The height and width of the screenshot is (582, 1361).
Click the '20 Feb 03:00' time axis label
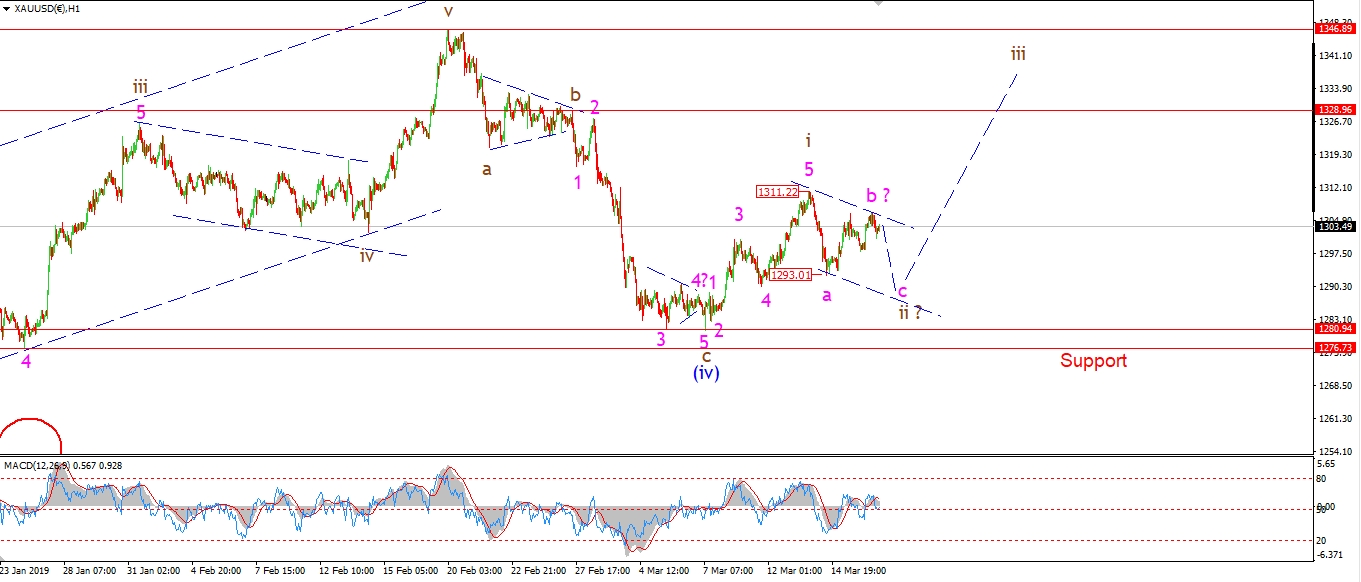[475, 571]
